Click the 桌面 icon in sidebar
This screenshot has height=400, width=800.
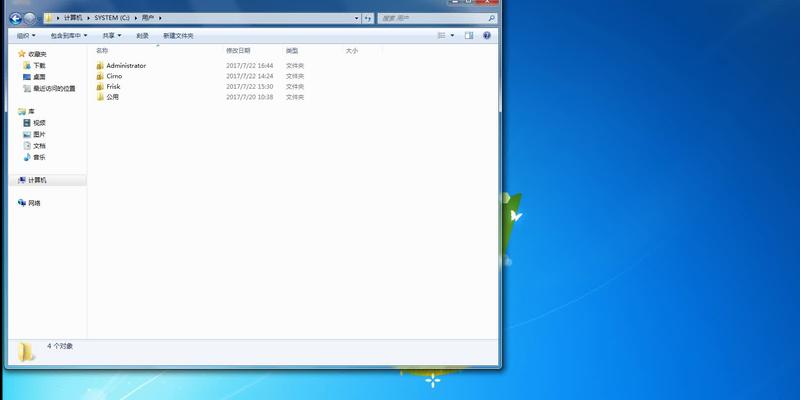click(27, 77)
